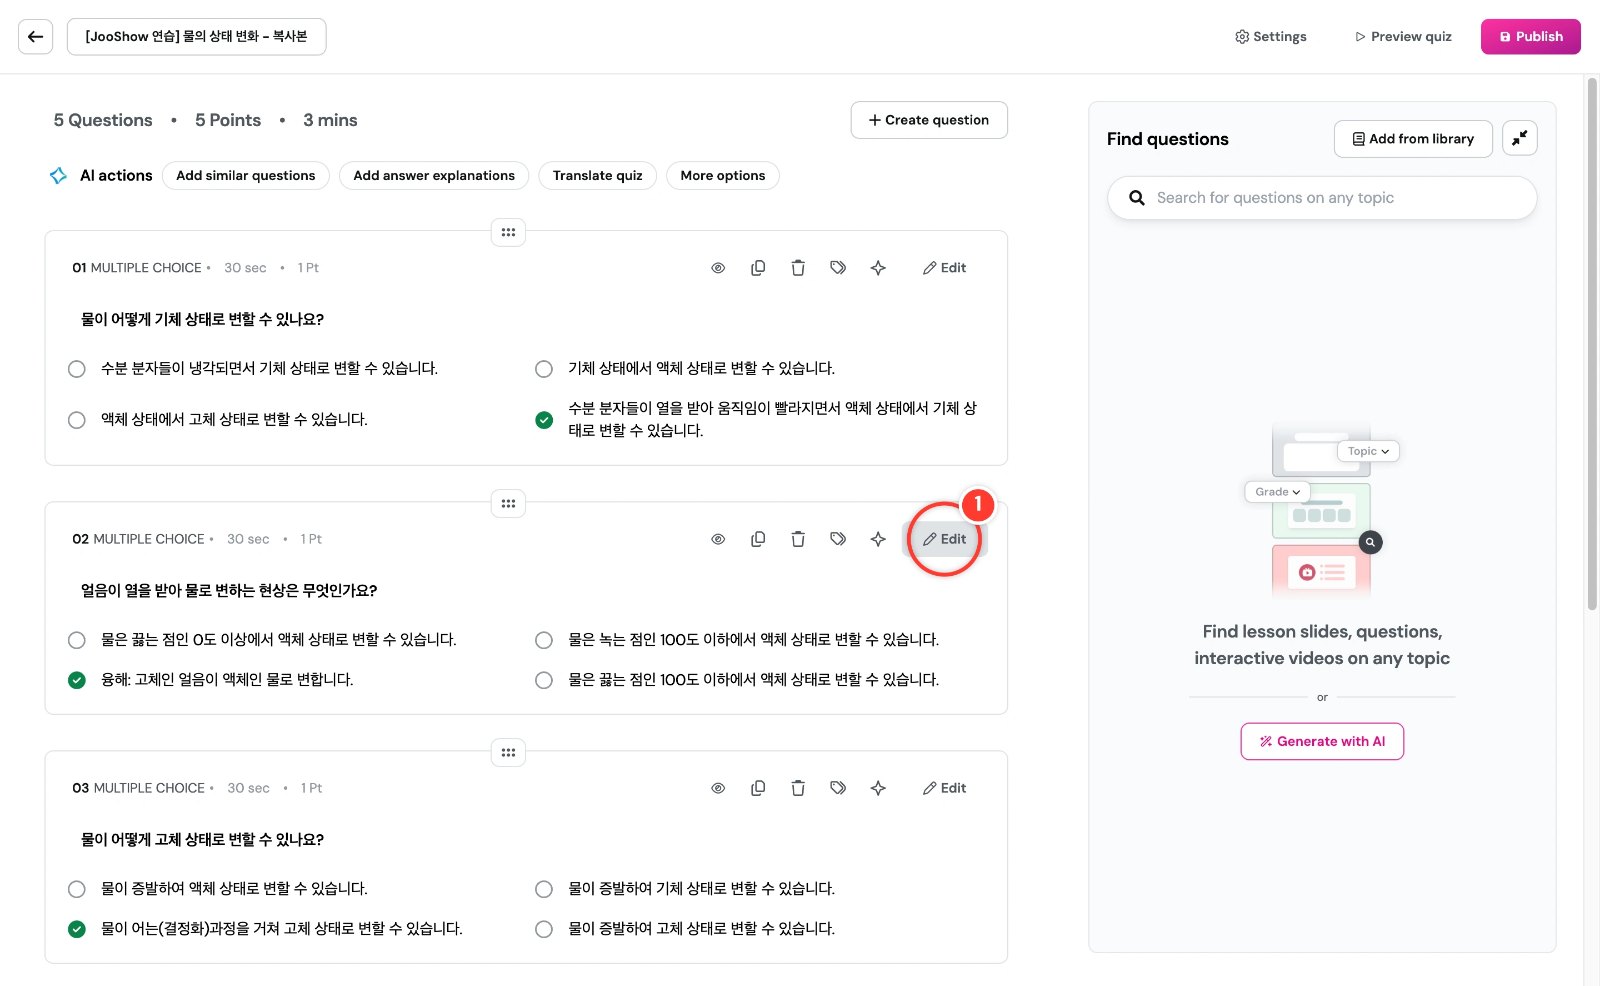Open quiz Settings

[x=1271, y=37]
